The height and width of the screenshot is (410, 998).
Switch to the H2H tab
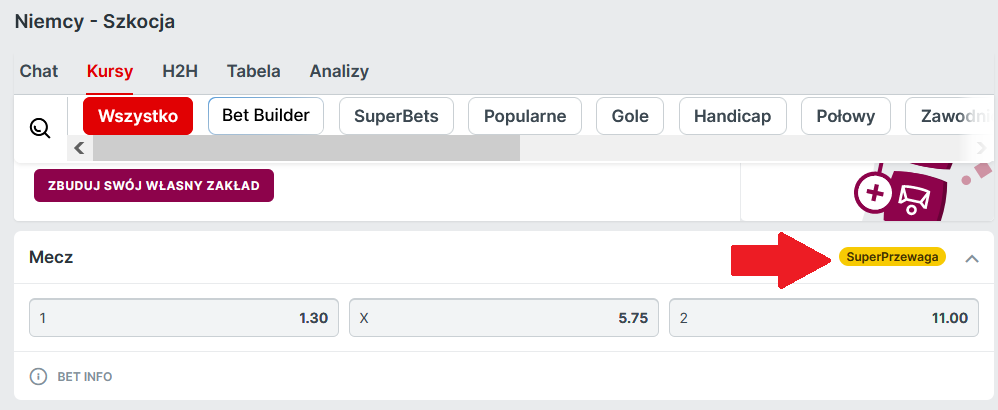coord(180,71)
